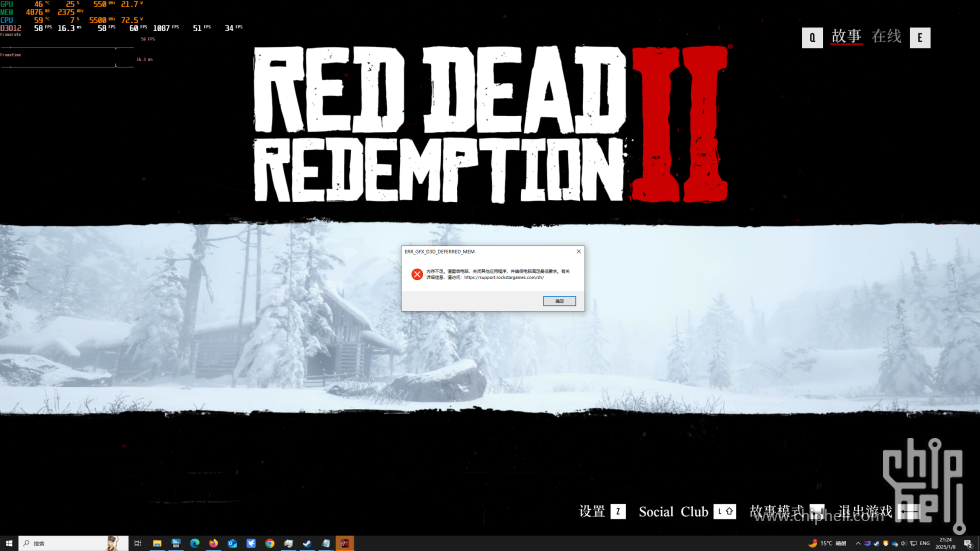
Task: Select the 故事 tab in game menu
Action: [x=846, y=37]
